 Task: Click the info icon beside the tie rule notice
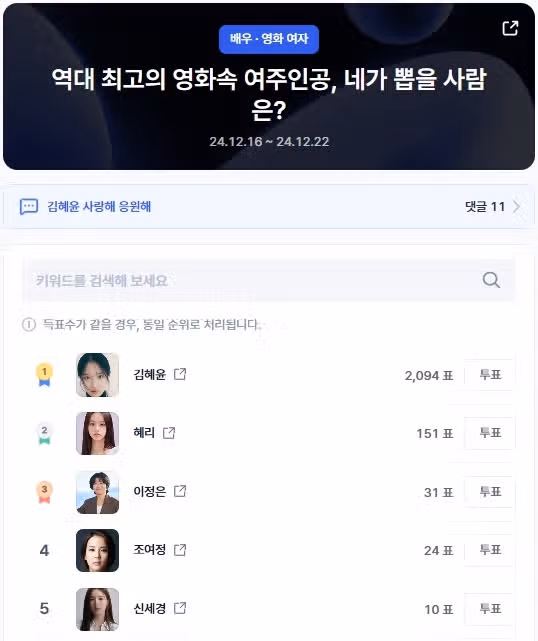pyautogui.click(x=29, y=325)
